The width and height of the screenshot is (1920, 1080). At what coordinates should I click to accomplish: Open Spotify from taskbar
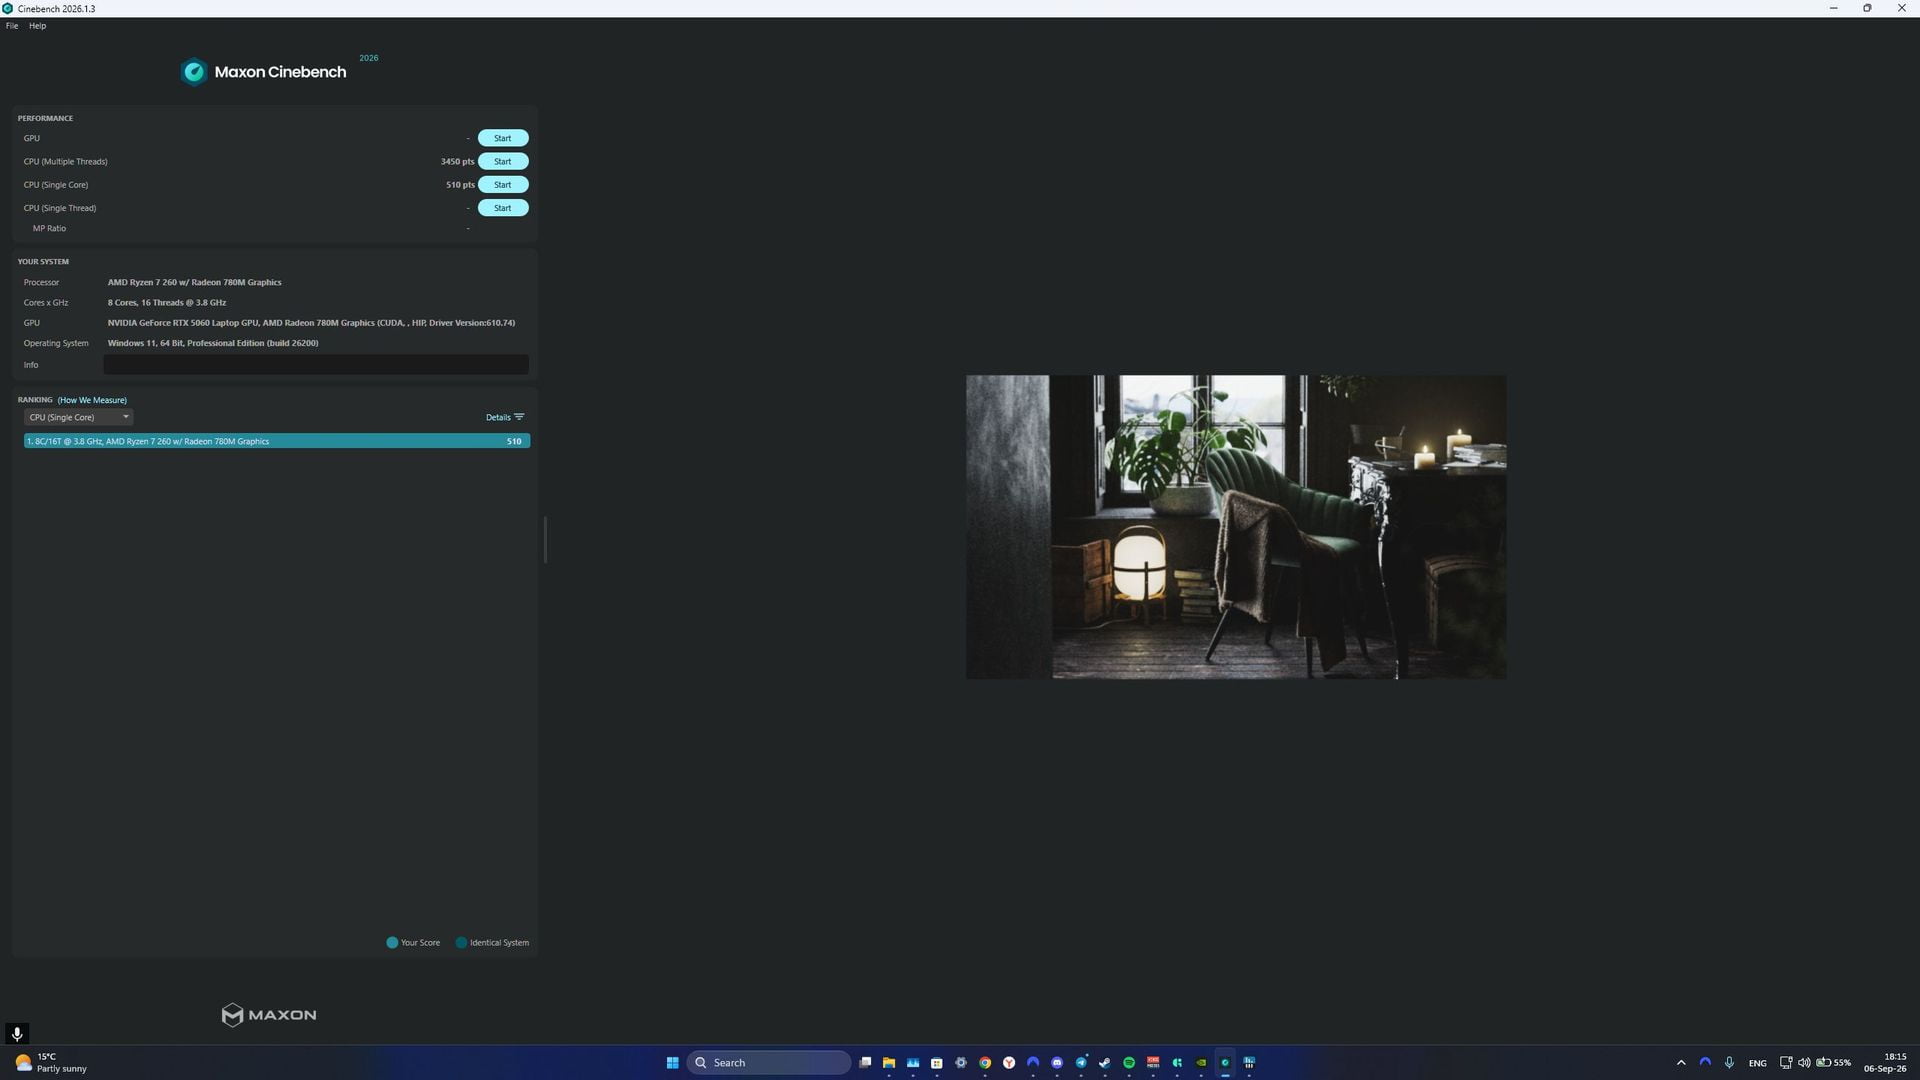(x=1129, y=1063)
